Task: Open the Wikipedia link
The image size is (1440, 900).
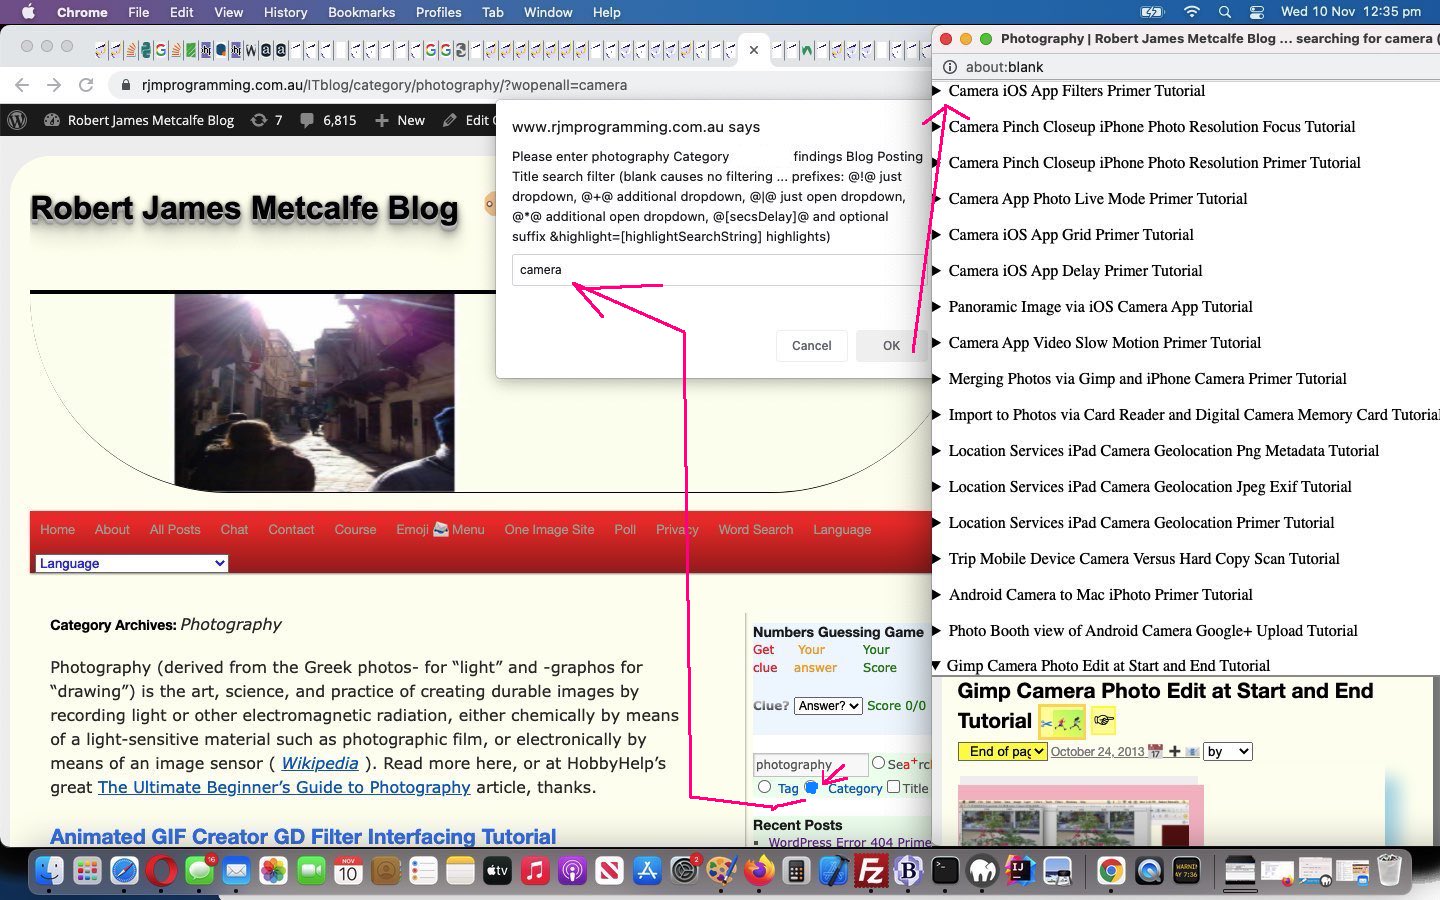Action: [x=319, y=763]
